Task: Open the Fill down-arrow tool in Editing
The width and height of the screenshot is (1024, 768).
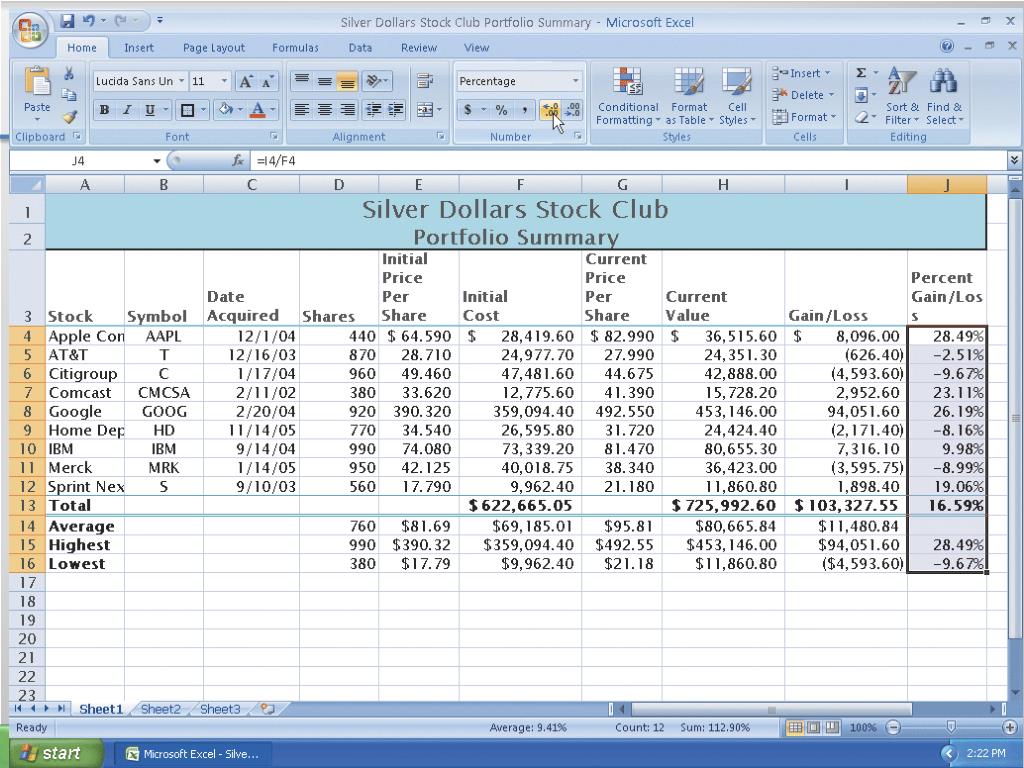Action: point(861,95)
